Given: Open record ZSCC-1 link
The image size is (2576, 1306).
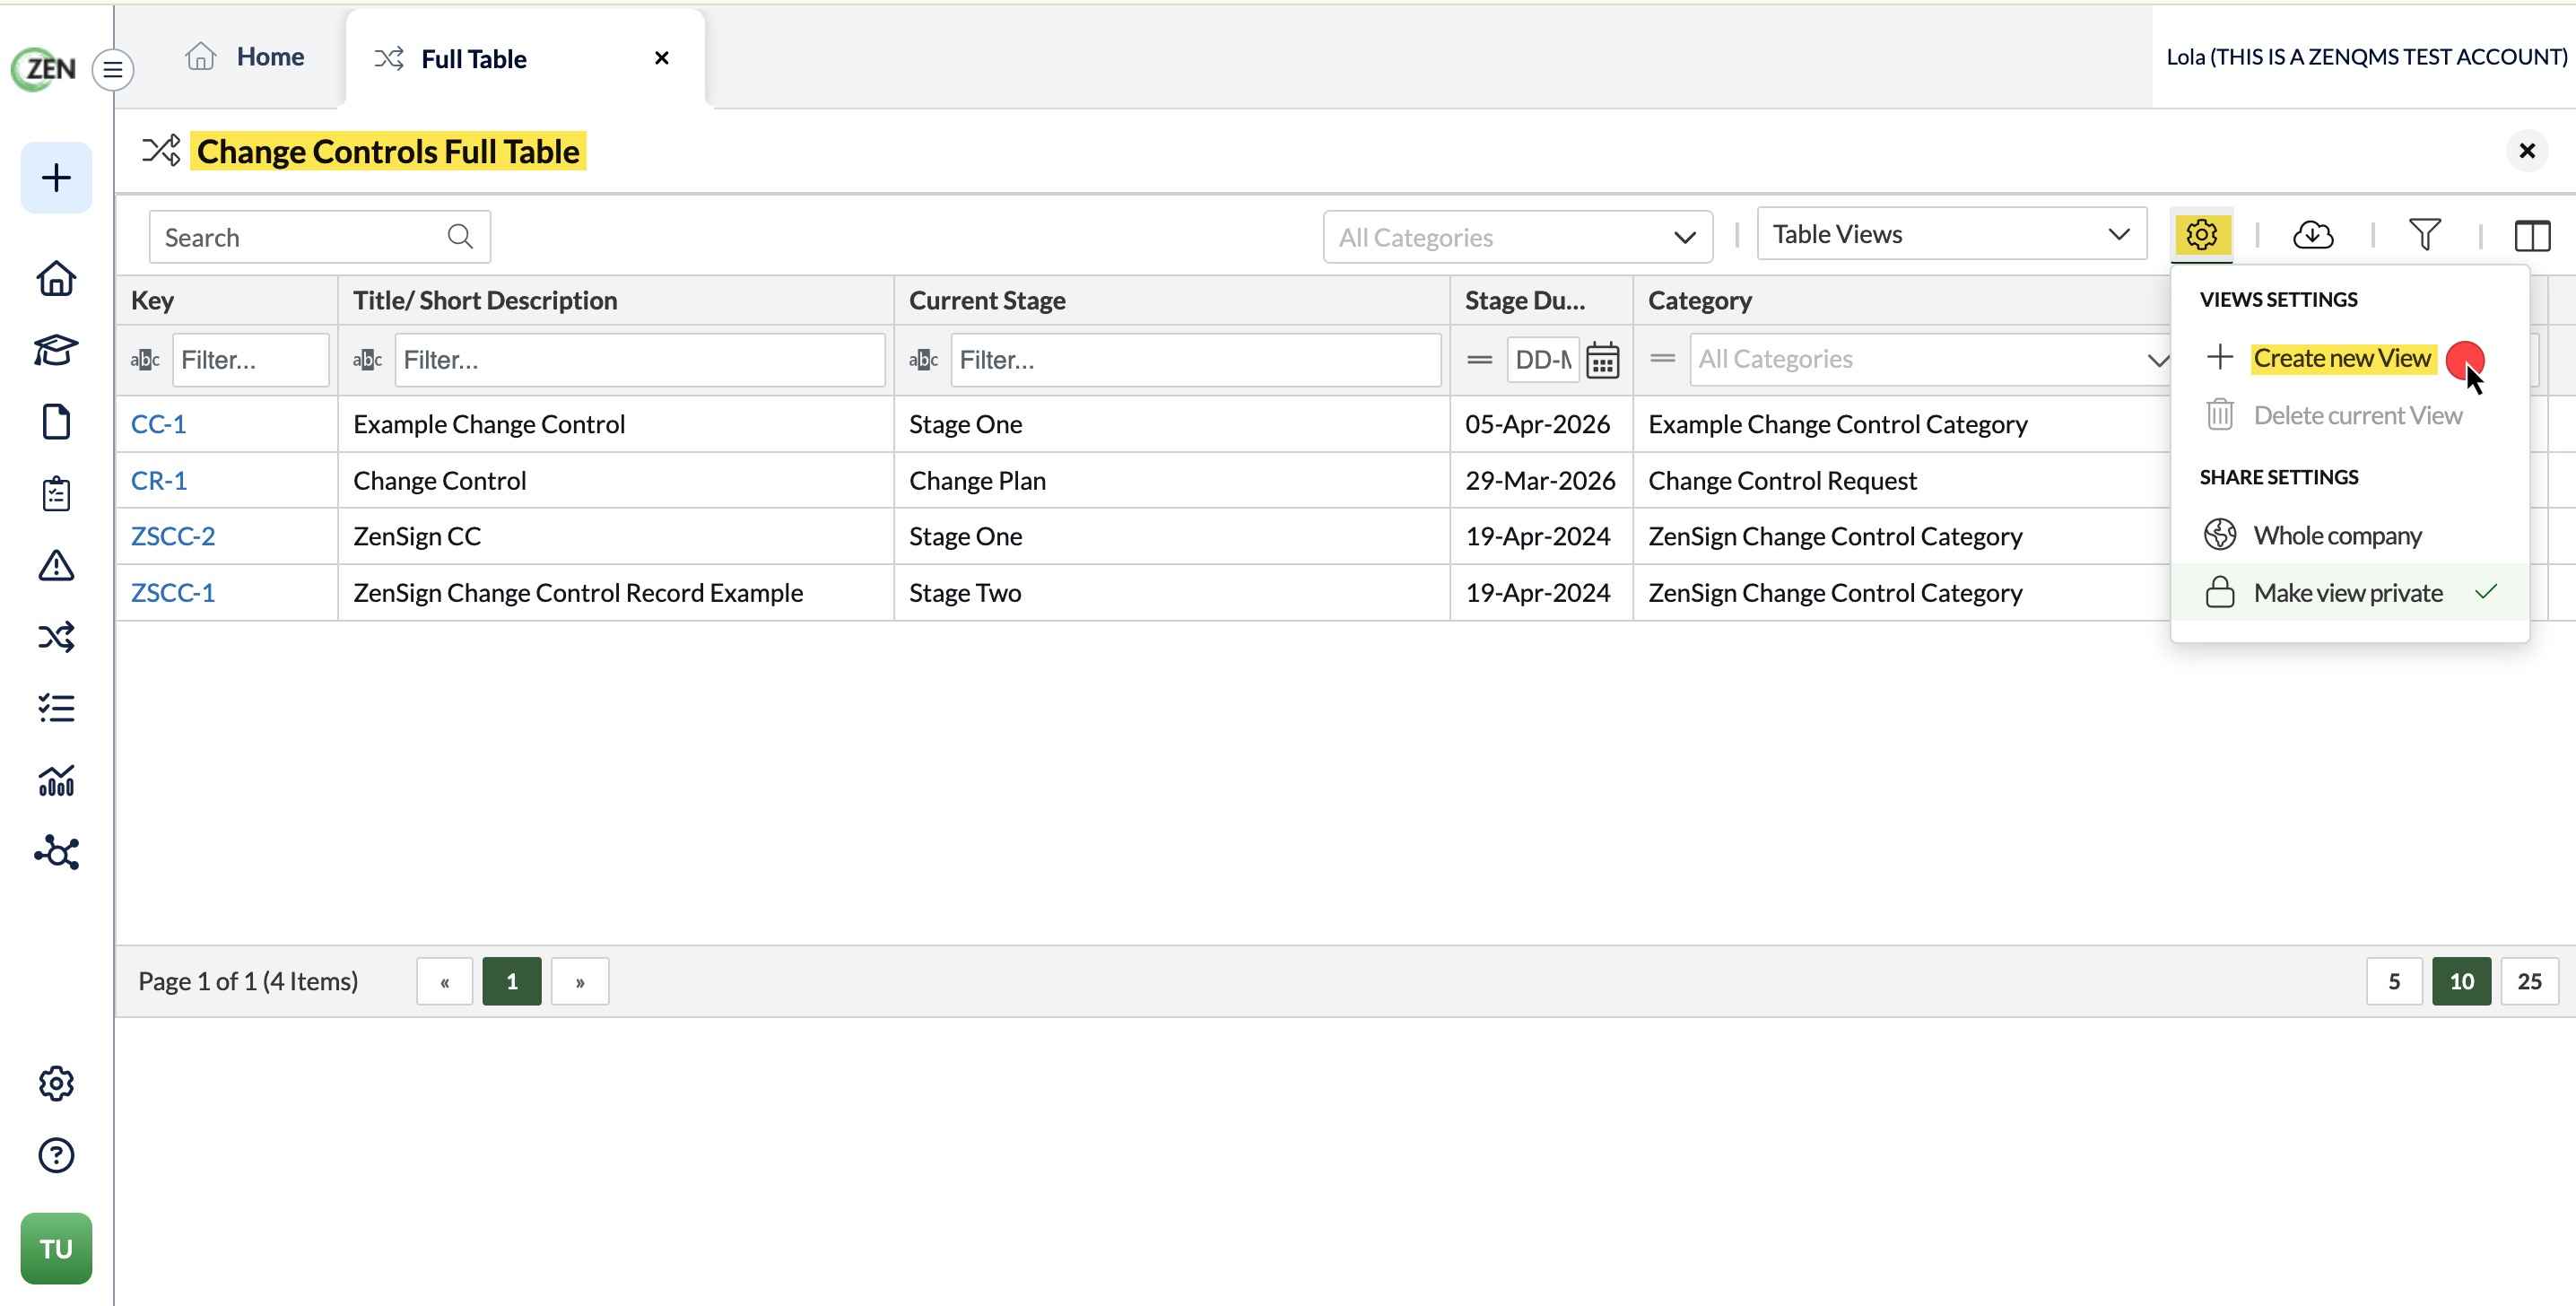Looking at the screenshot, I should (x=173, y=593).
